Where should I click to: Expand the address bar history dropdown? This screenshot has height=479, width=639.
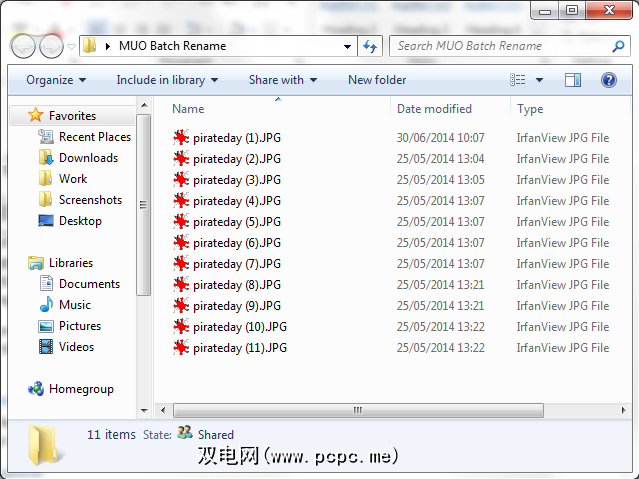coord(347,46)
